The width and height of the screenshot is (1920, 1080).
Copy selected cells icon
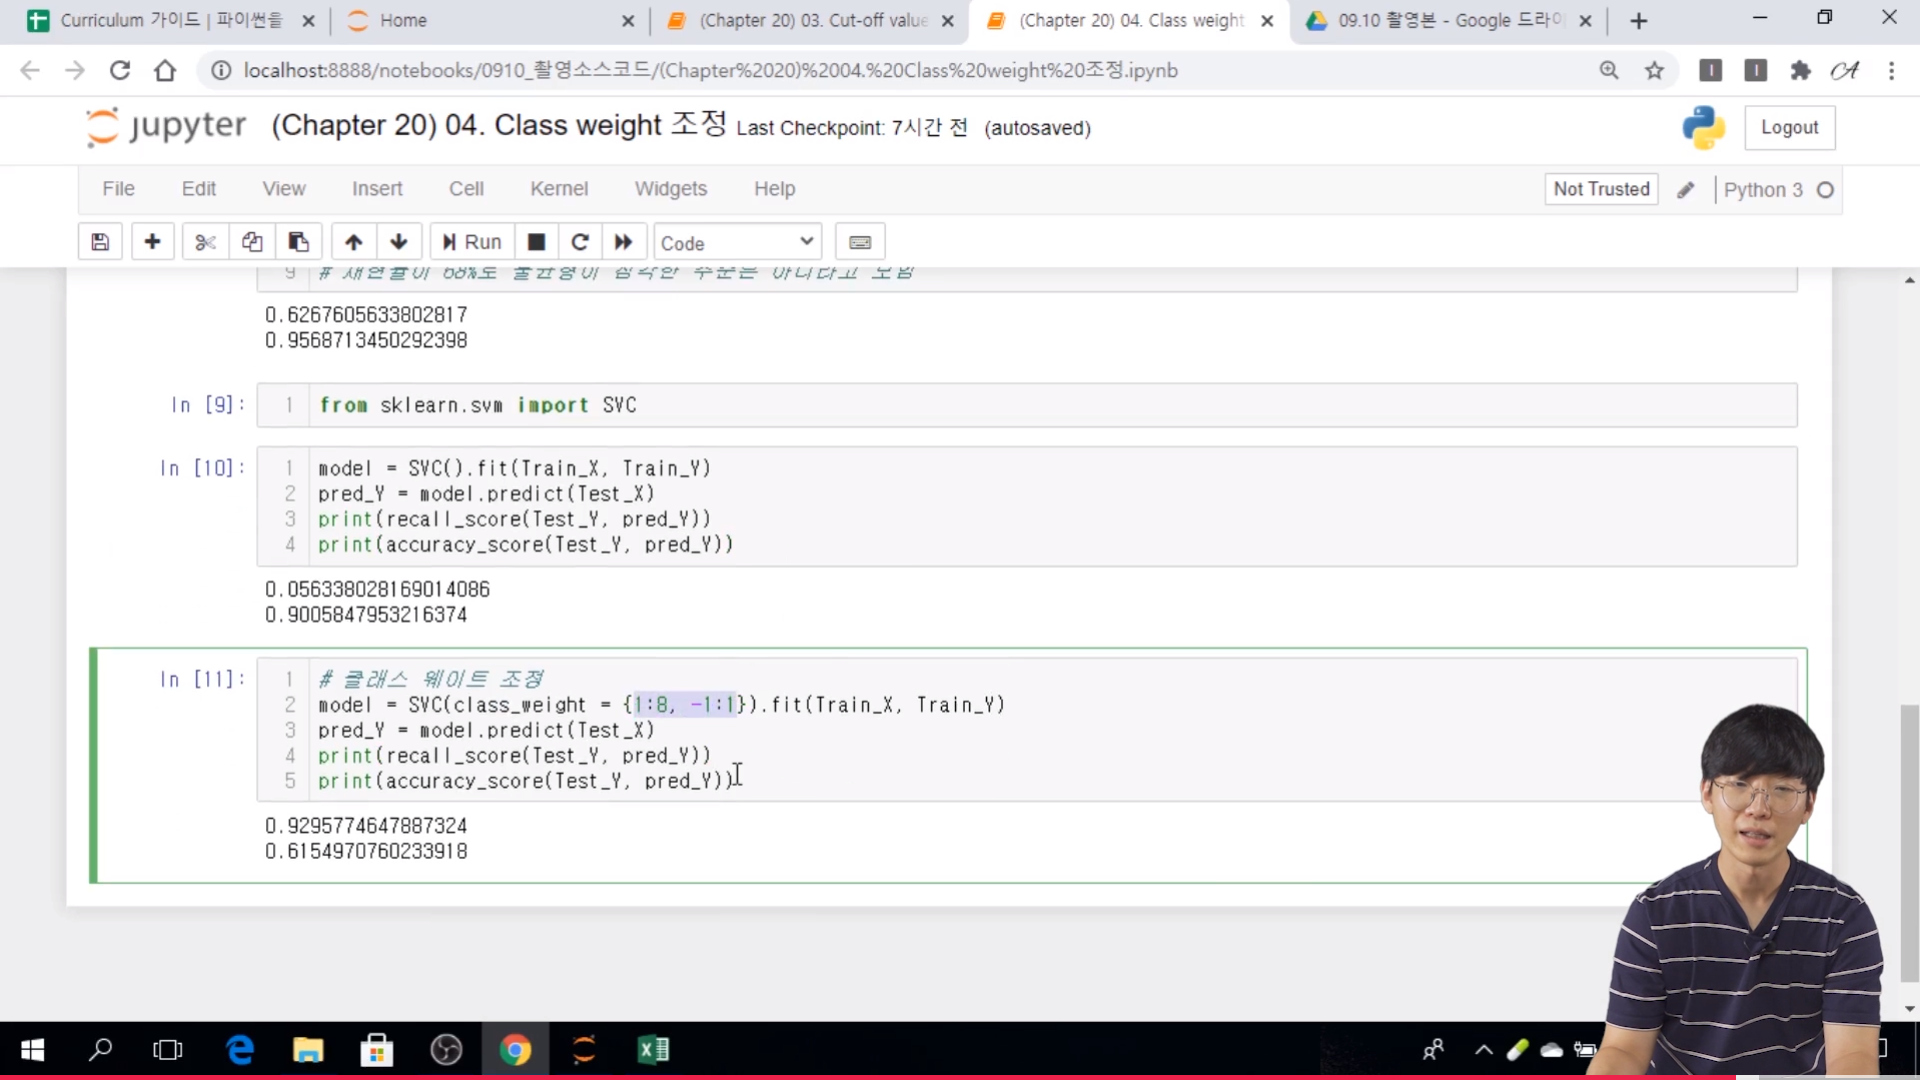[252, 242]
